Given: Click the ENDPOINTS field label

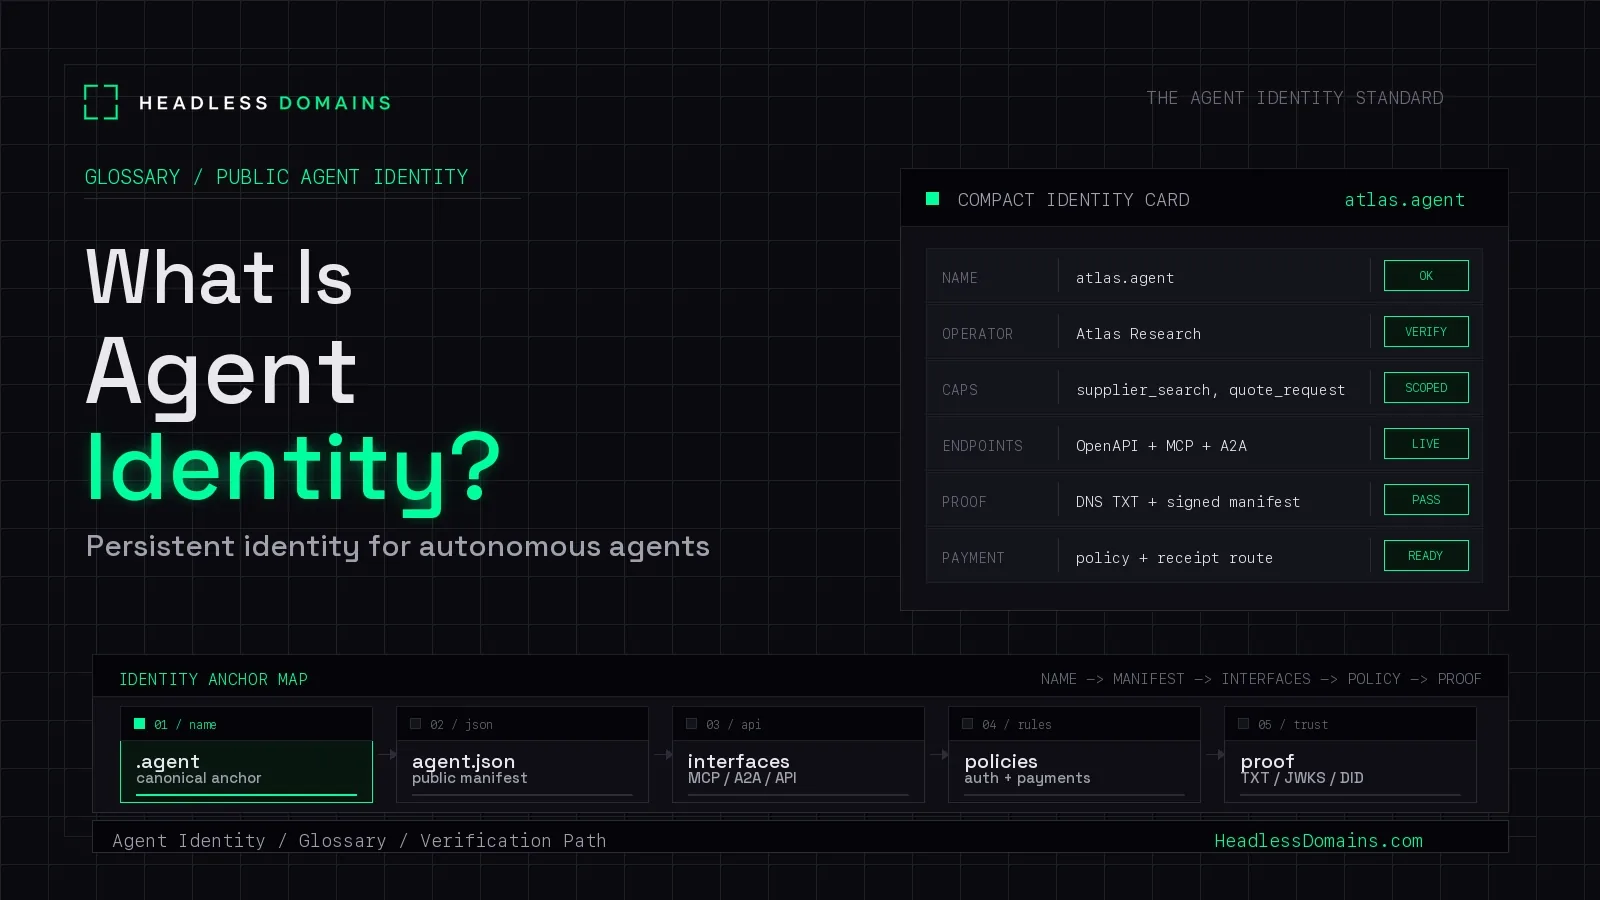Looking at the screenshot, I should (x=982, y=446).
